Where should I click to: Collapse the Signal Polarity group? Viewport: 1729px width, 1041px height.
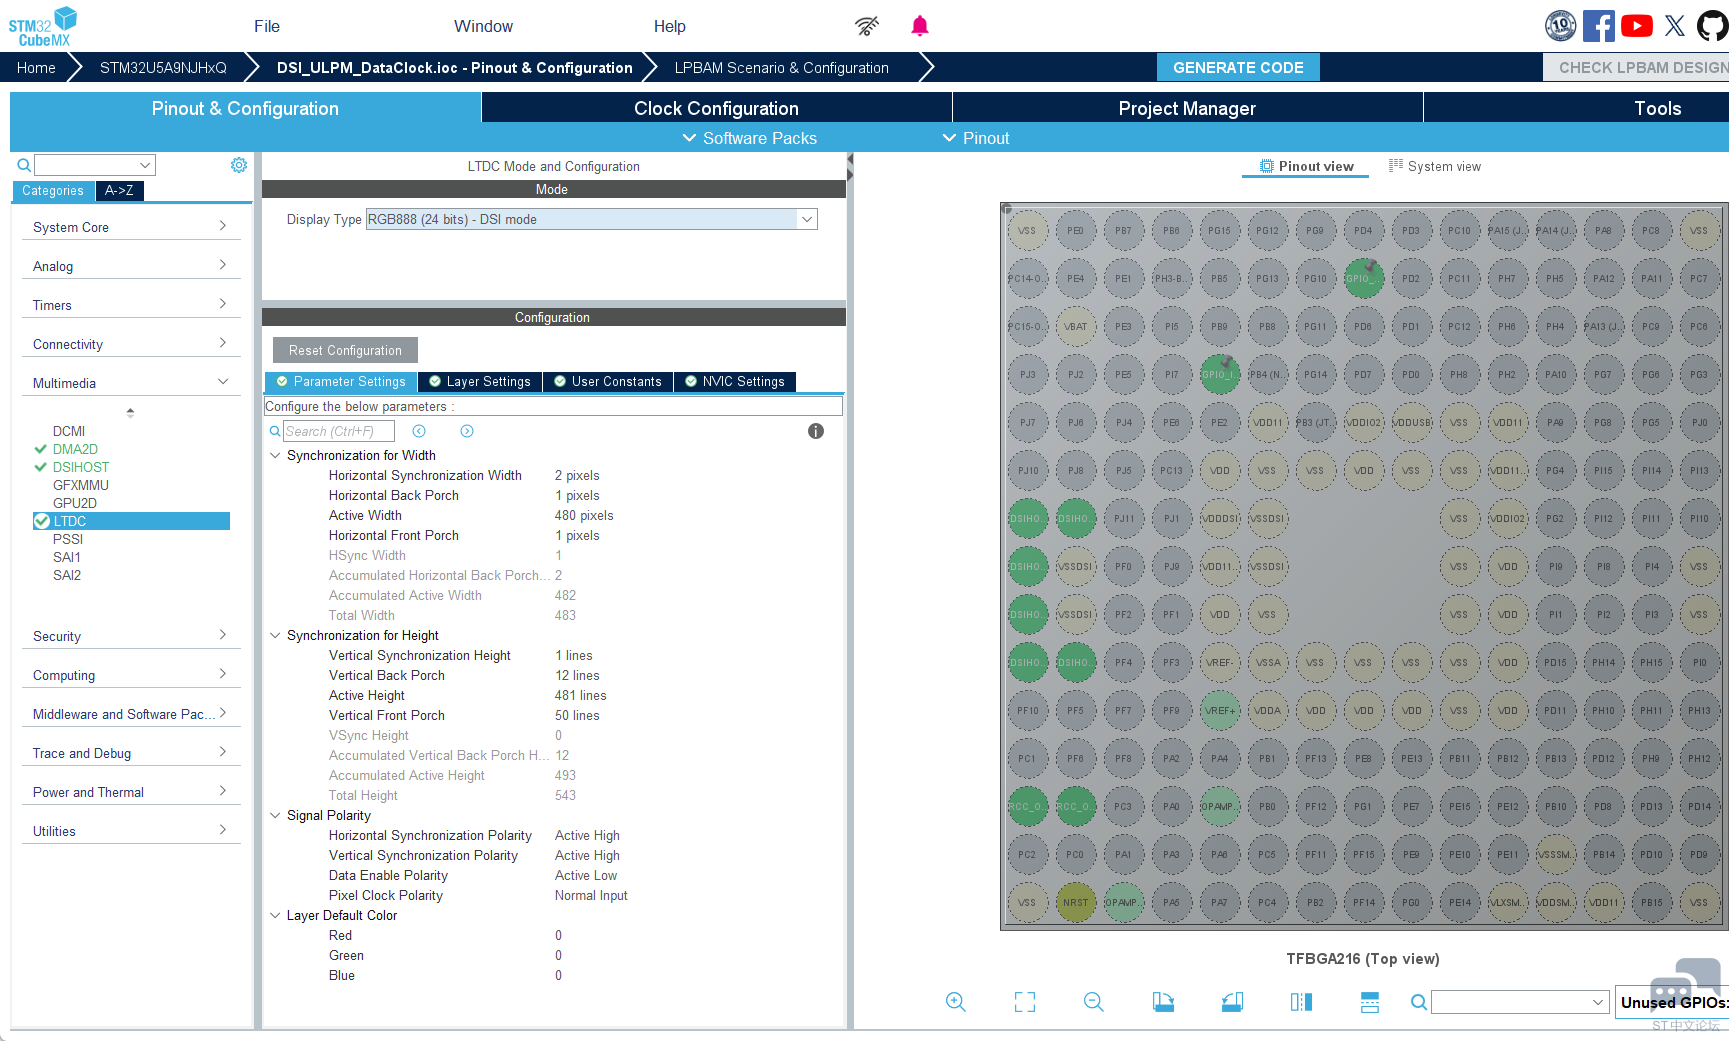coord(275,815)
